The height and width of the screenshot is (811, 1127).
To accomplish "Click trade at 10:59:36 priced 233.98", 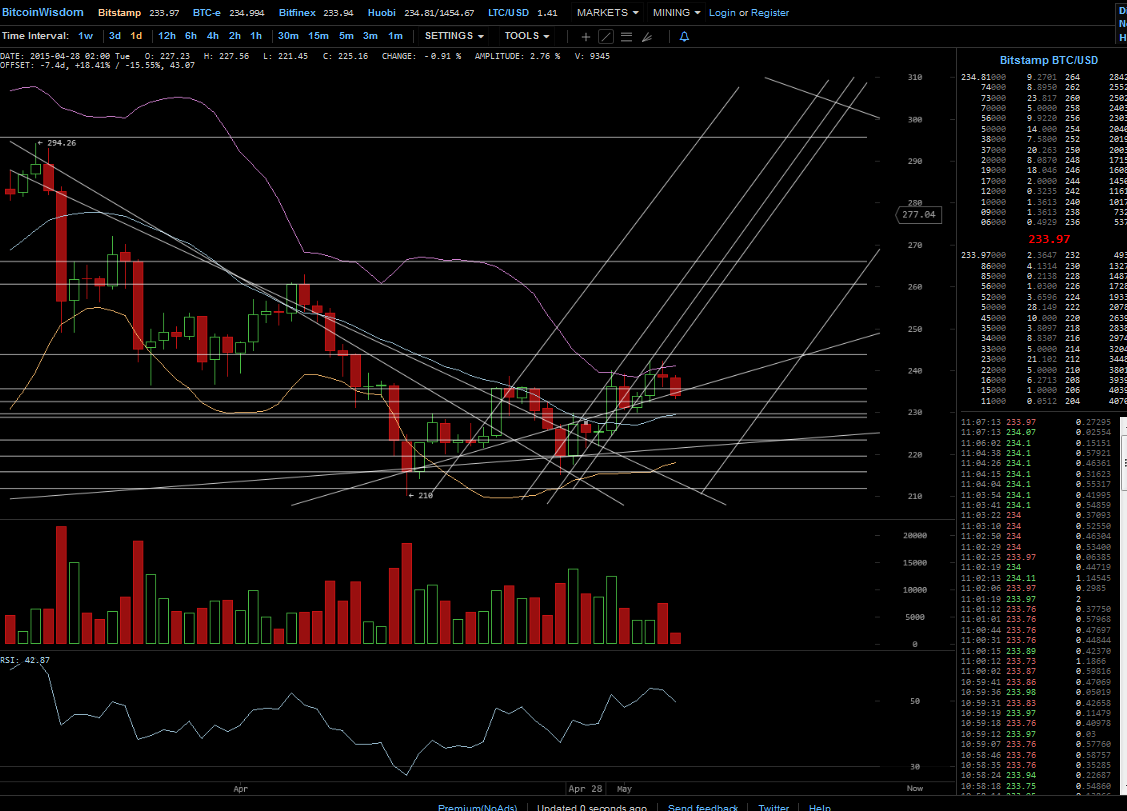I will tap(1037, 692).
